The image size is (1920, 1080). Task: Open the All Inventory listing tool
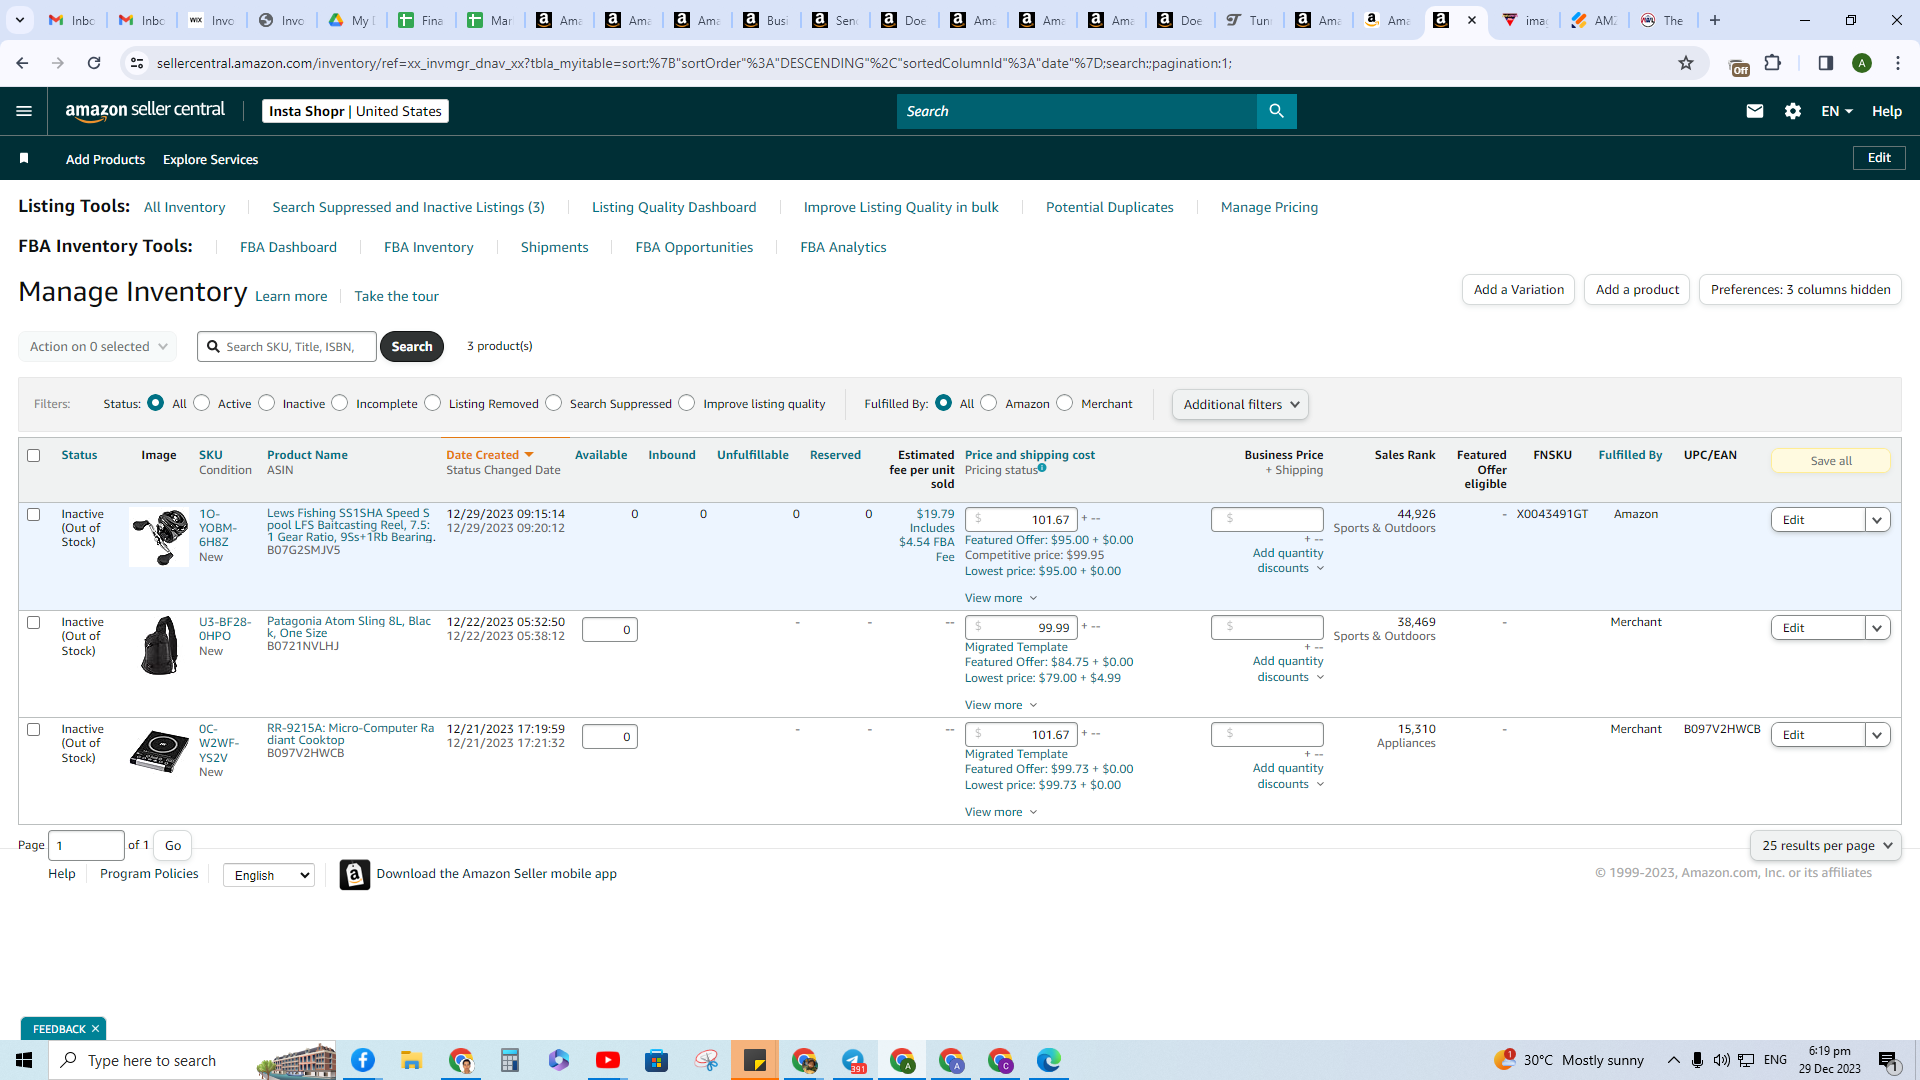(185, 207)
